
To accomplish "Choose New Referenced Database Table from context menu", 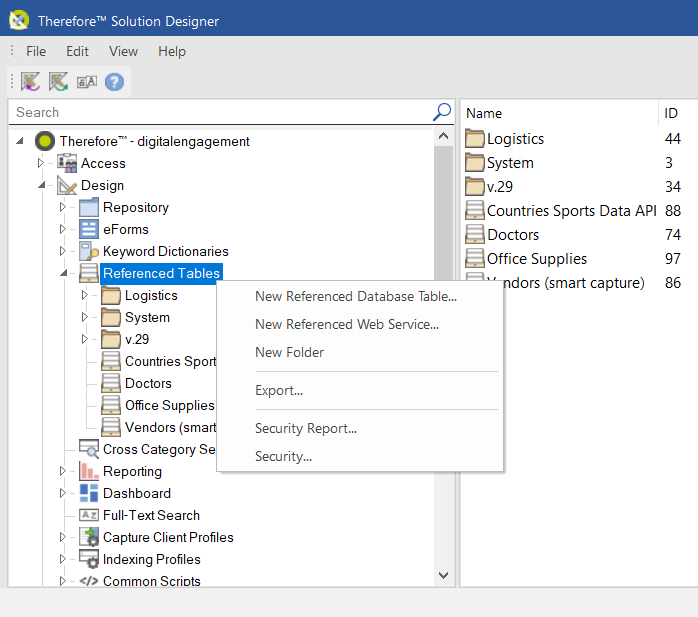I will click(360, 296).
